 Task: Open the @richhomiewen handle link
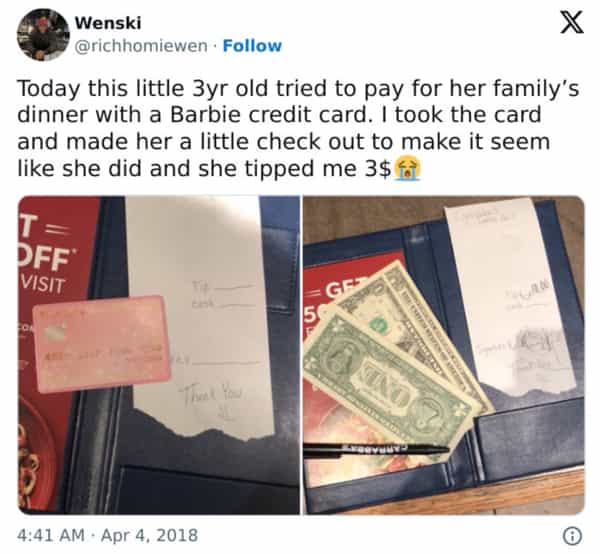point(141,46)
